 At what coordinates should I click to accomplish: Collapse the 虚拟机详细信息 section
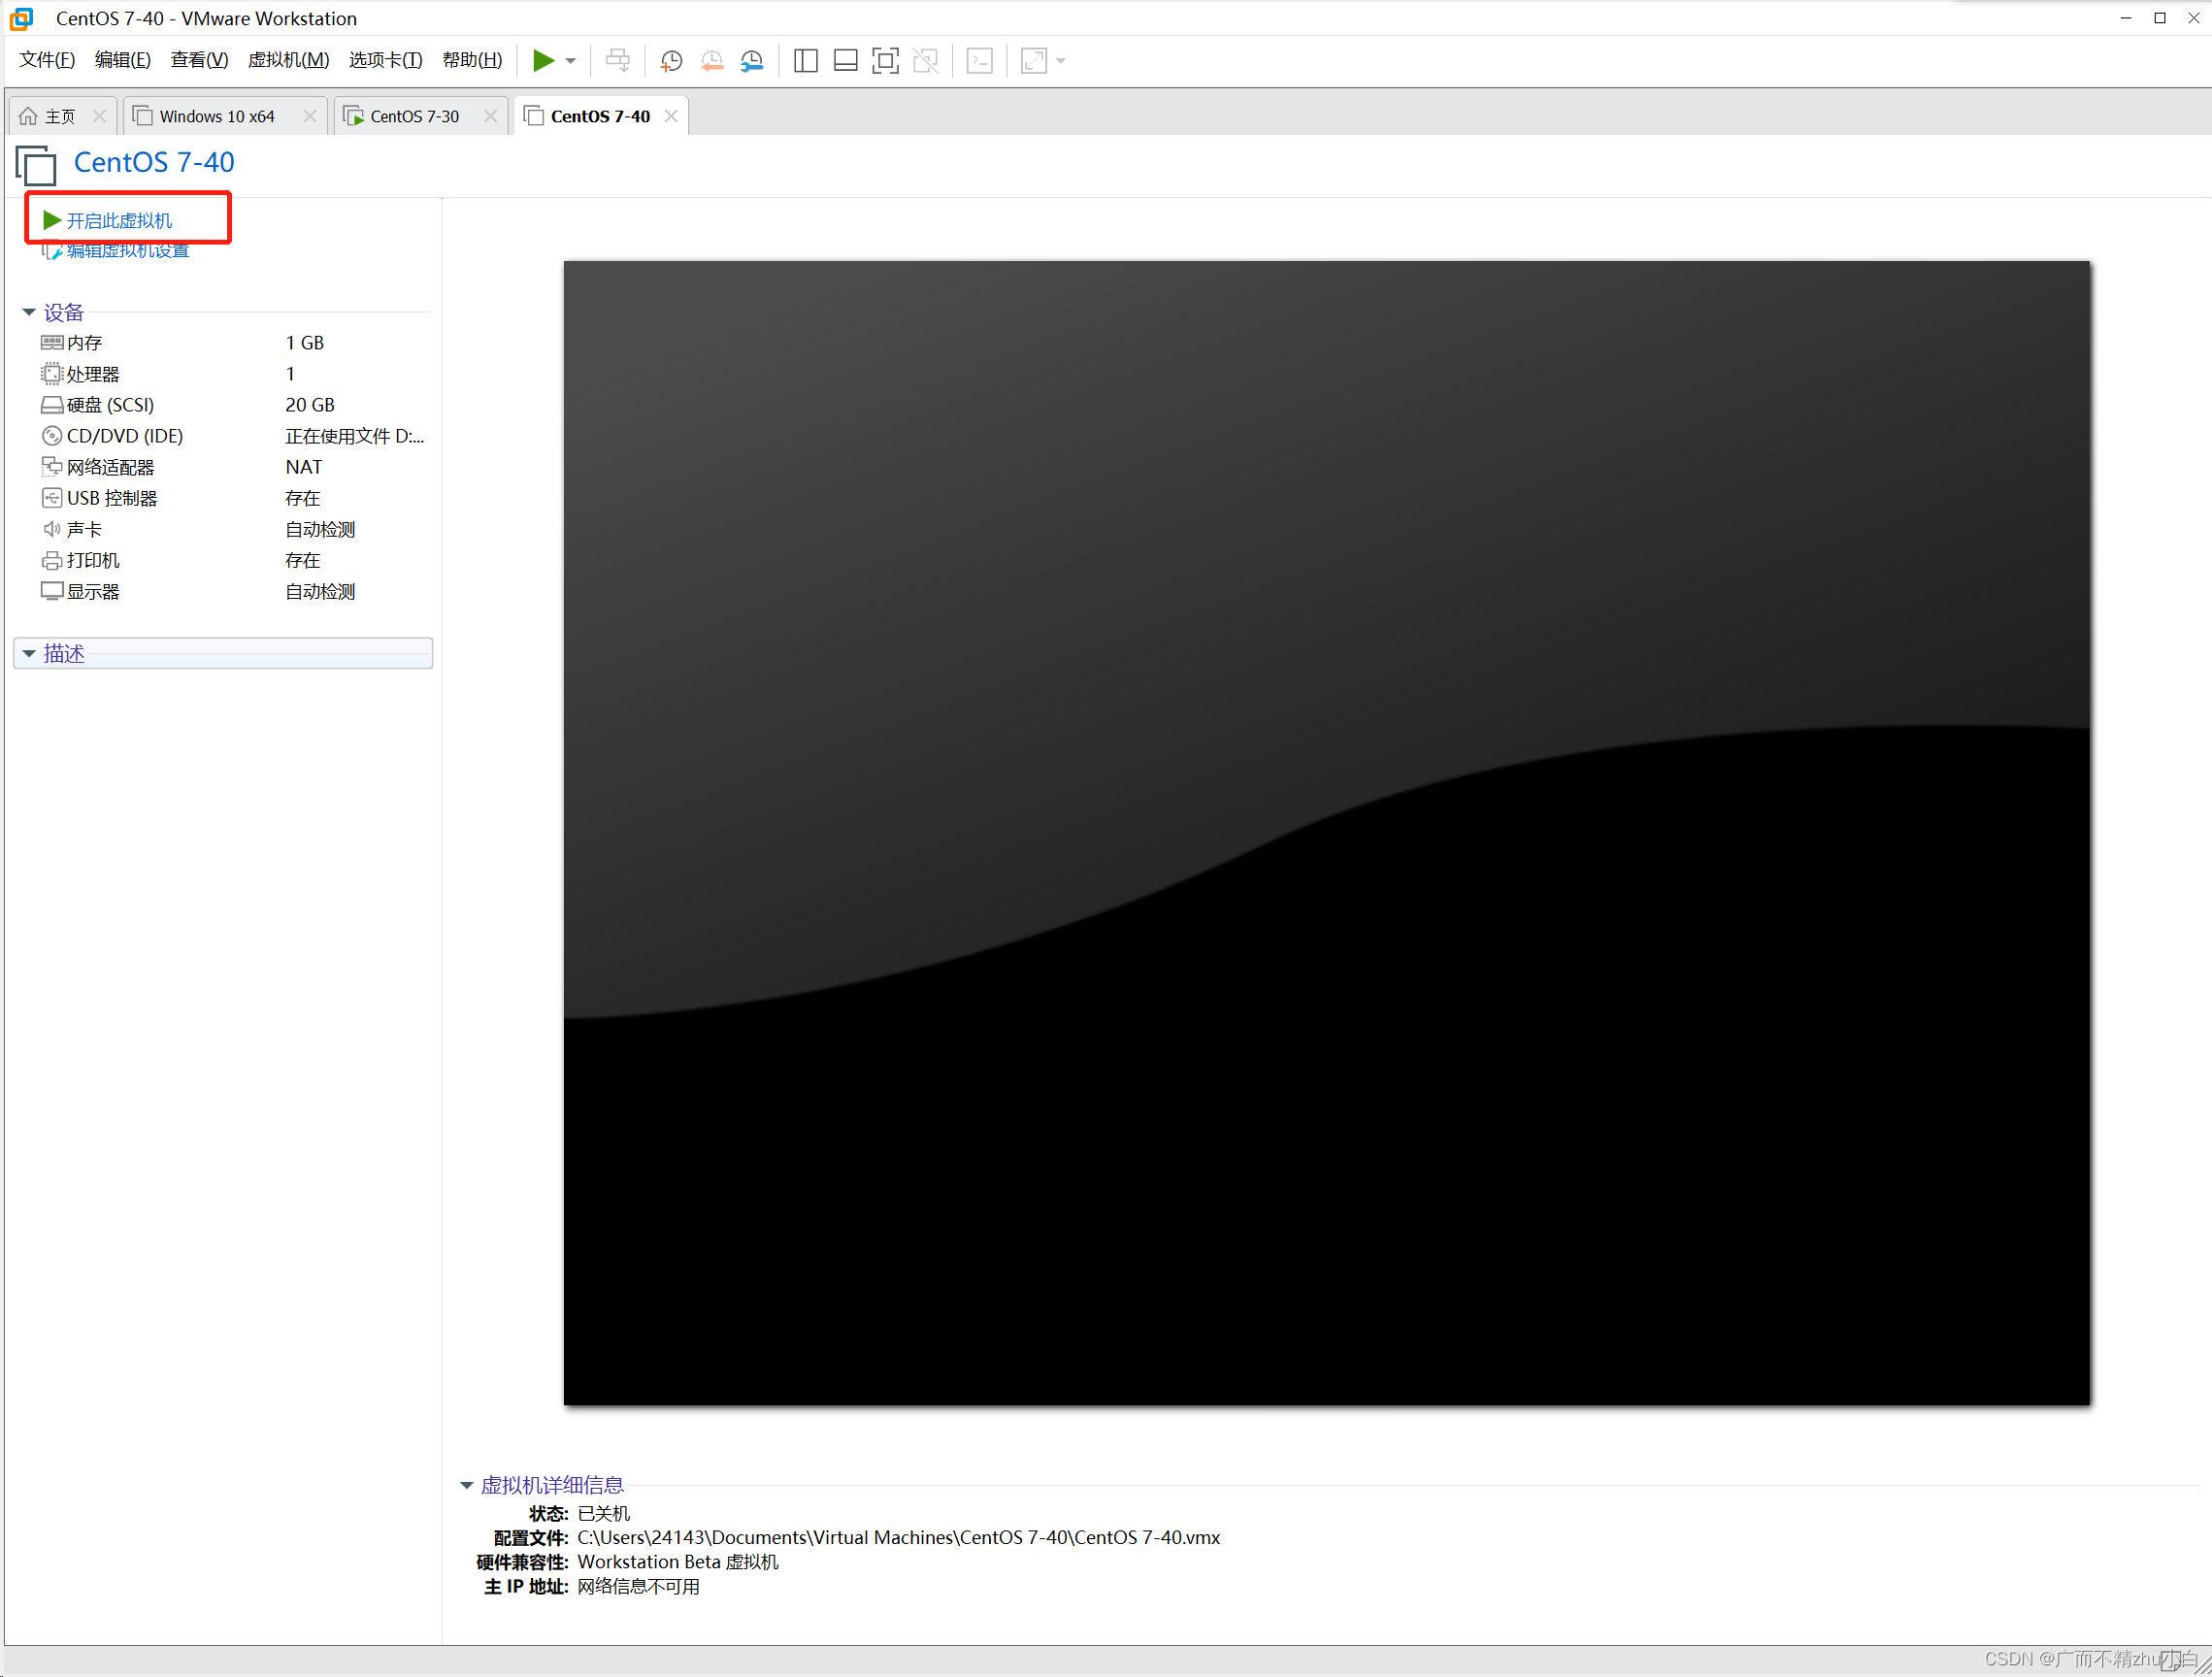pos(466,1485)
